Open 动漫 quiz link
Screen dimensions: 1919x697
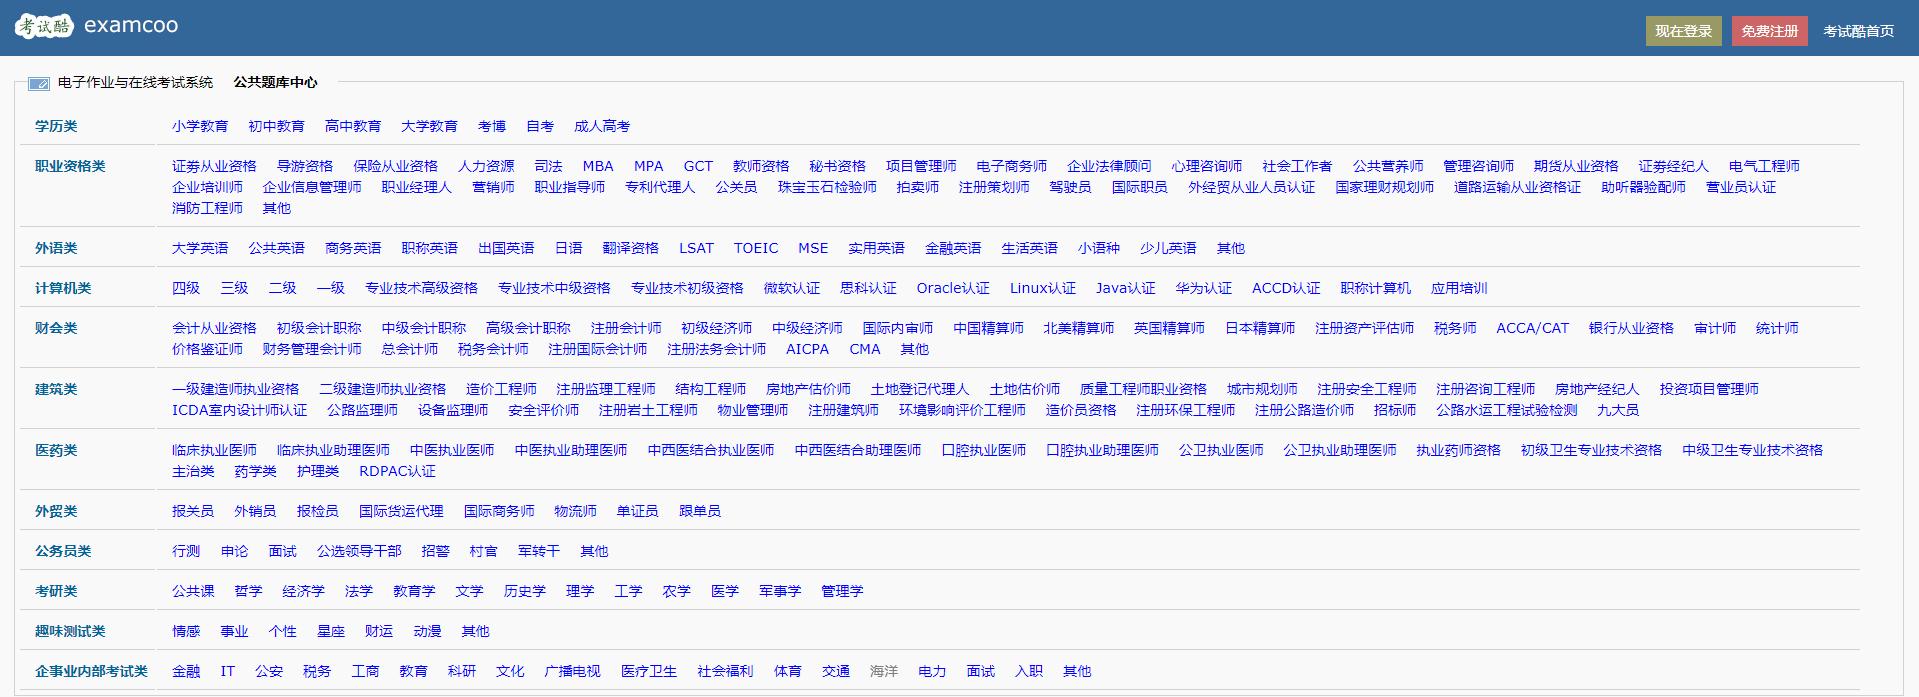click(x=427, y=631)
